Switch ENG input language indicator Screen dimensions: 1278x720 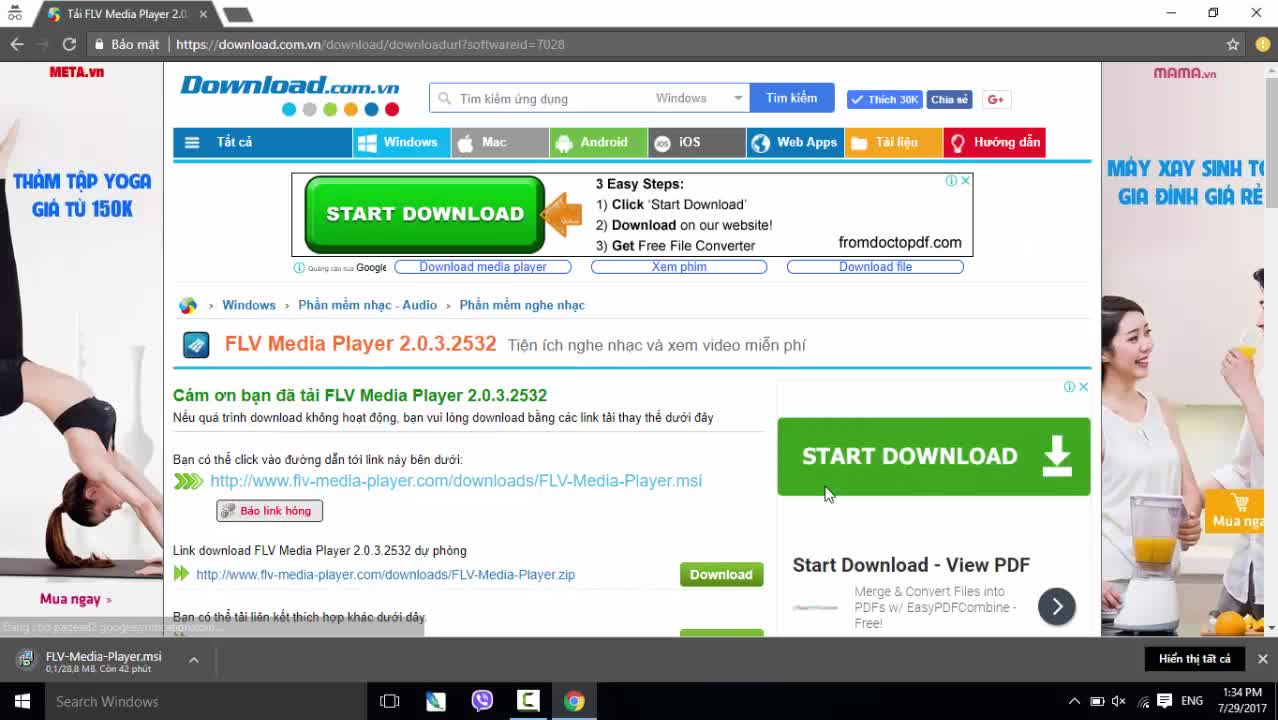pos(1192,701)
